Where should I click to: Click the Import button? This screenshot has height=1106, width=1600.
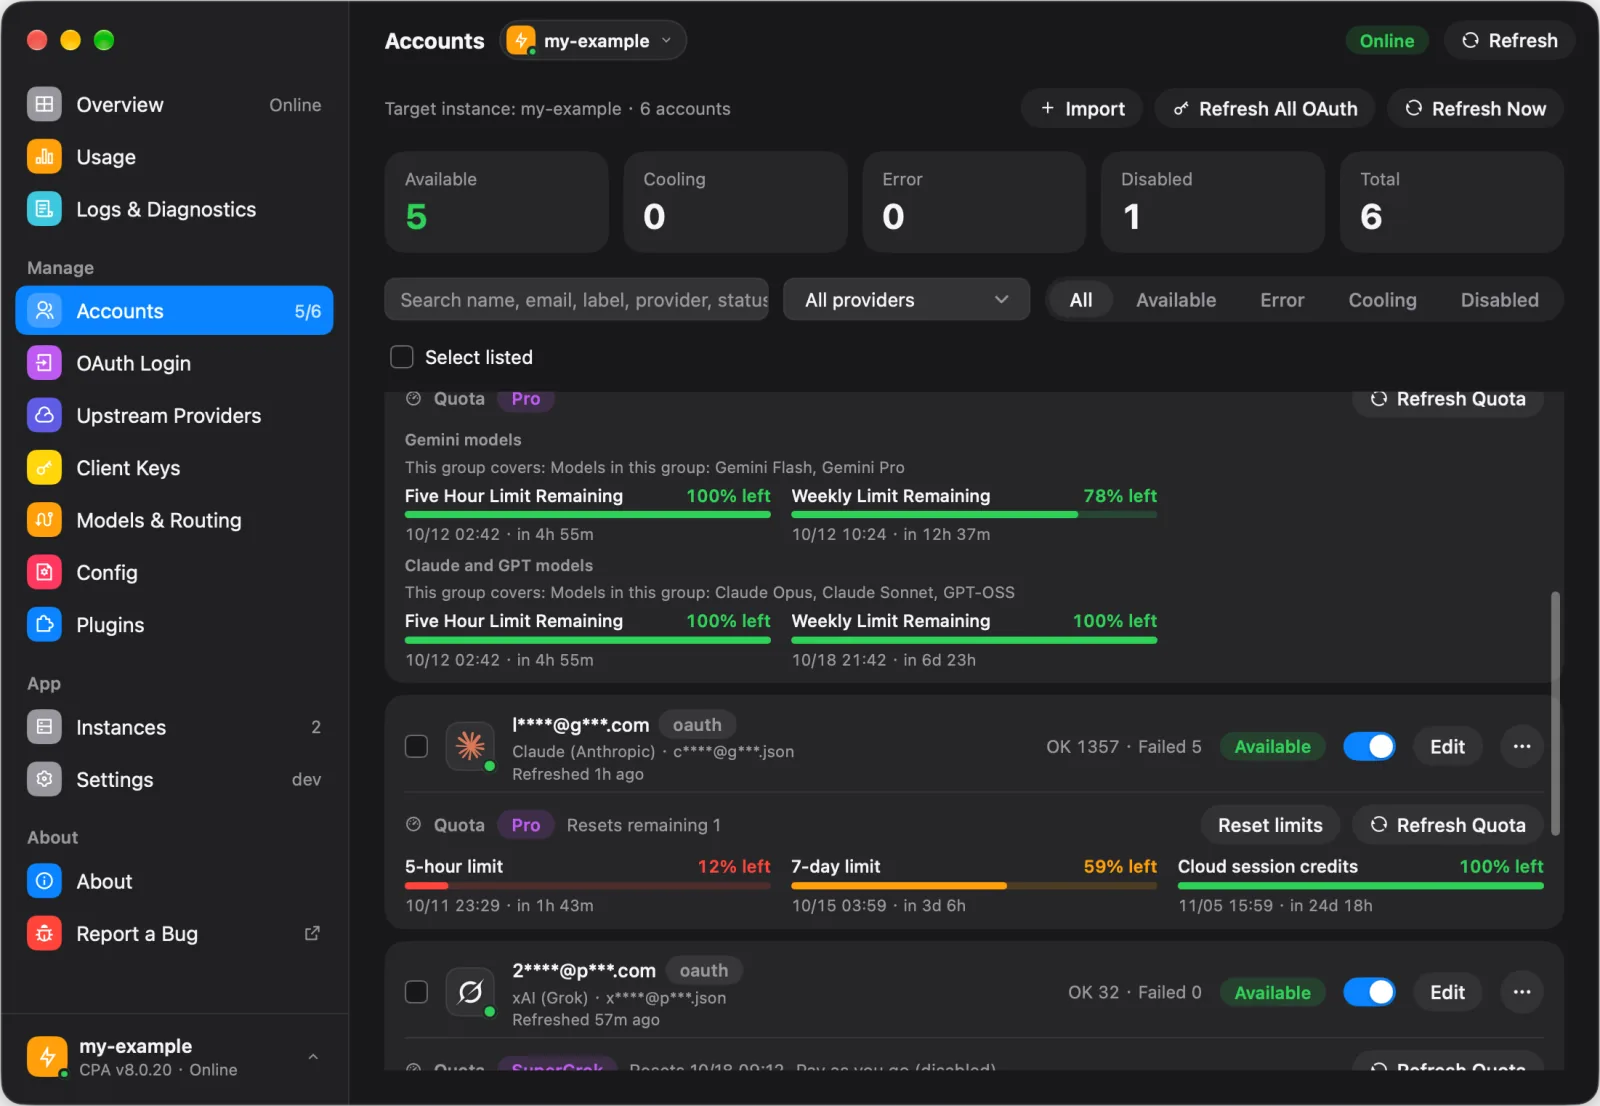pyautogui.click(x=1083, y=109)
